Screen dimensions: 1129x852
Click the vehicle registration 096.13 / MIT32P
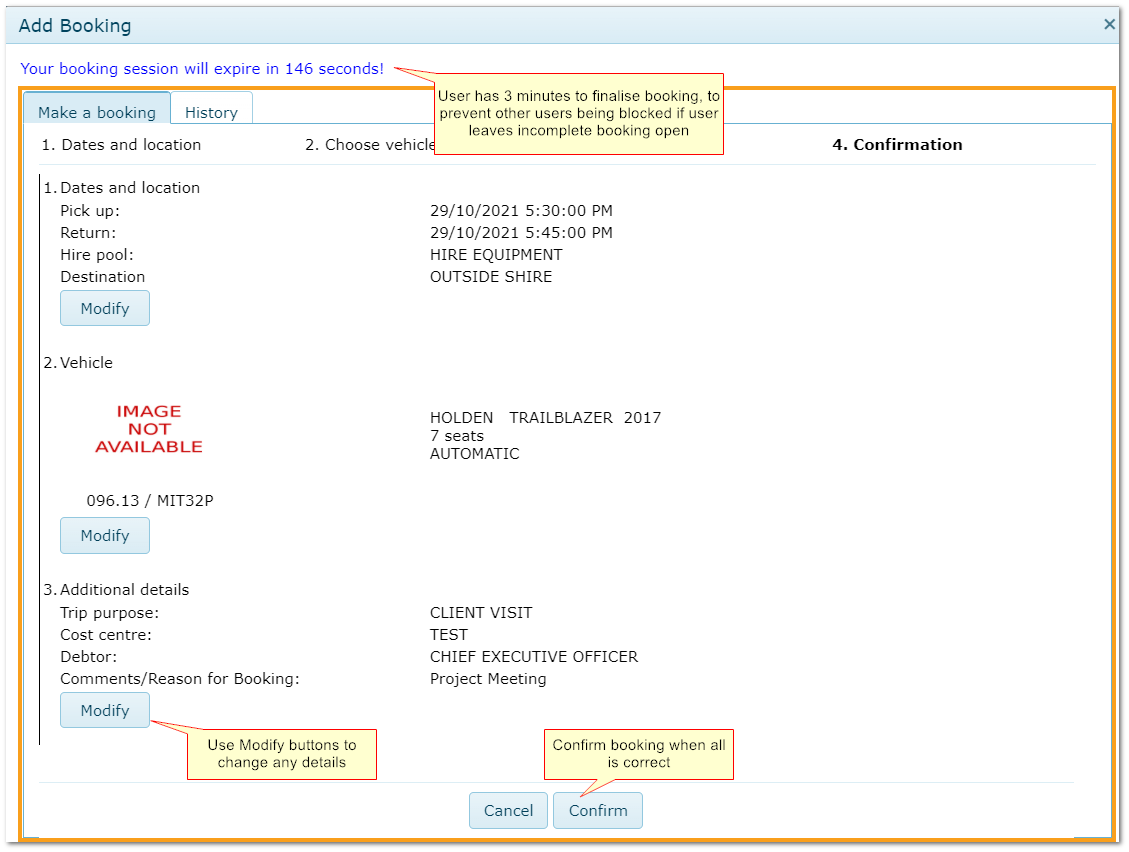point(150,500)
